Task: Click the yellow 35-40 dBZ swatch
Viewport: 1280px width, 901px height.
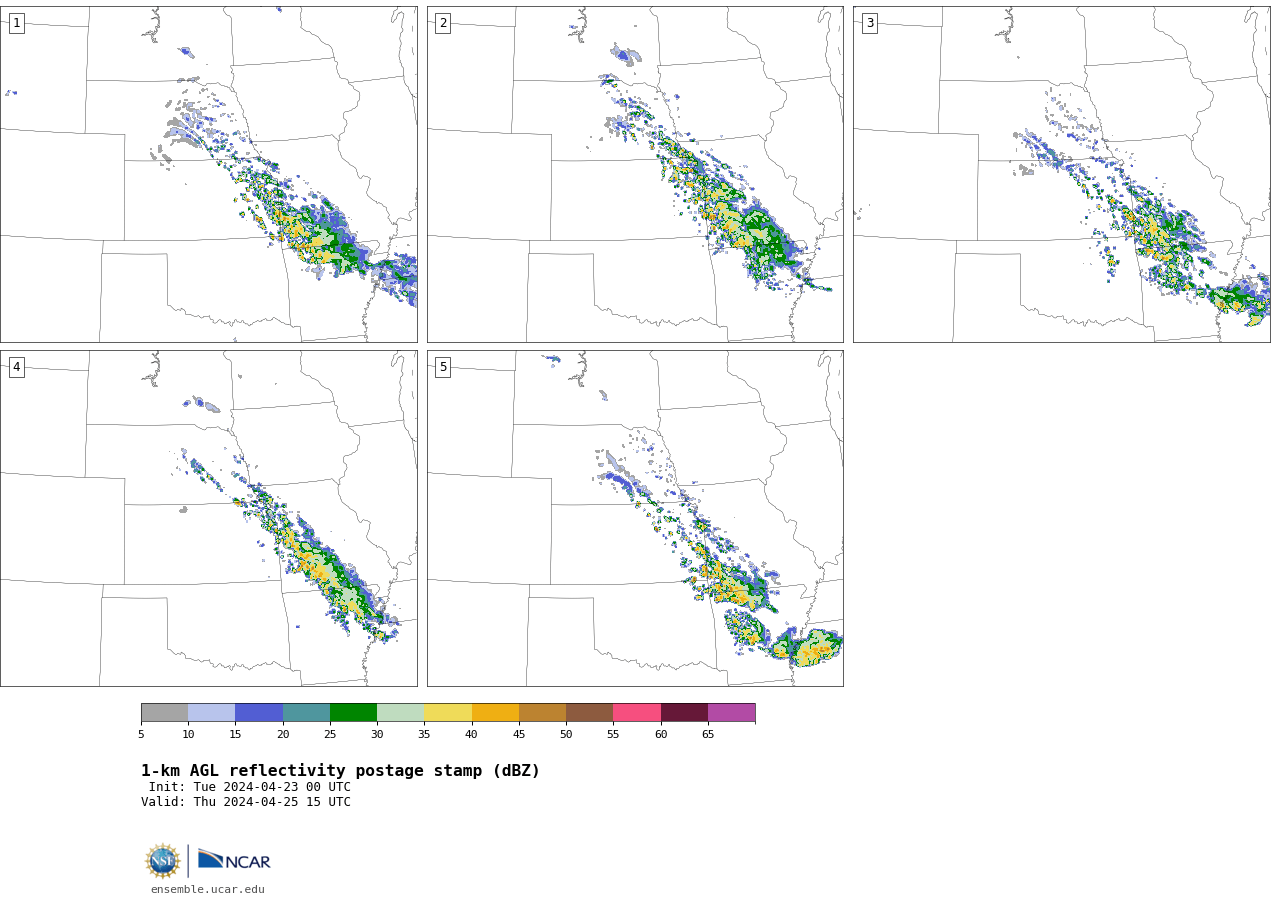Action: 448,713
